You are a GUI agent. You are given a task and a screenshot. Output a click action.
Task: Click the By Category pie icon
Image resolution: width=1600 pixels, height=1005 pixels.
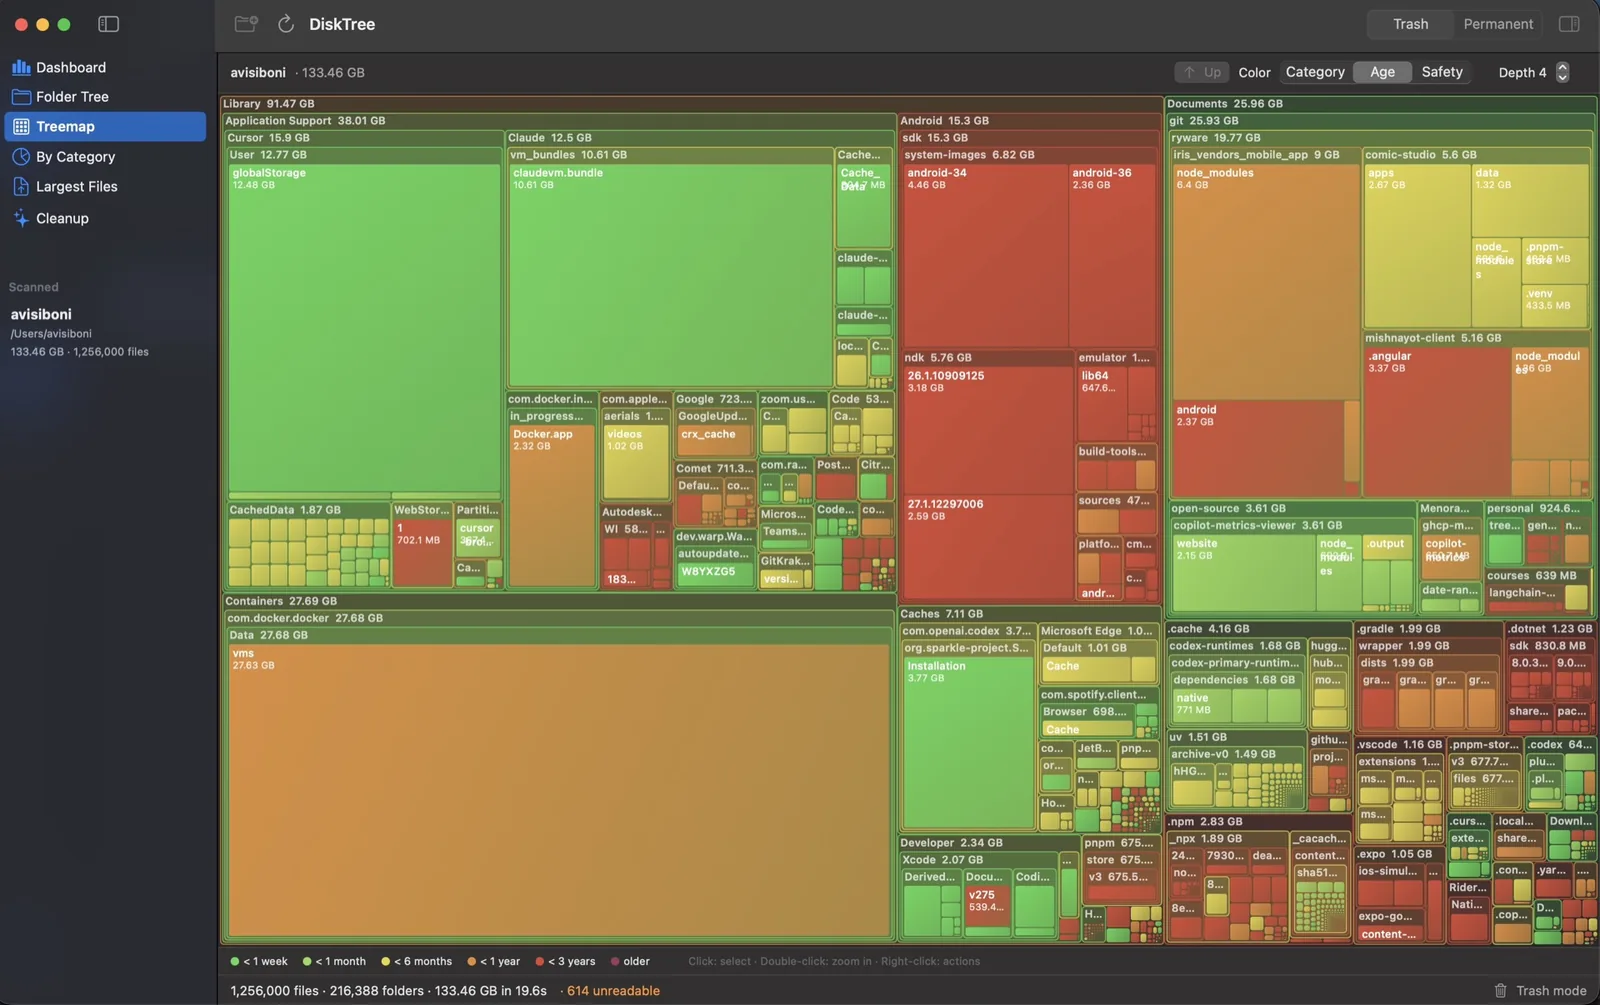pyautogui.click(x=21, y=157)
